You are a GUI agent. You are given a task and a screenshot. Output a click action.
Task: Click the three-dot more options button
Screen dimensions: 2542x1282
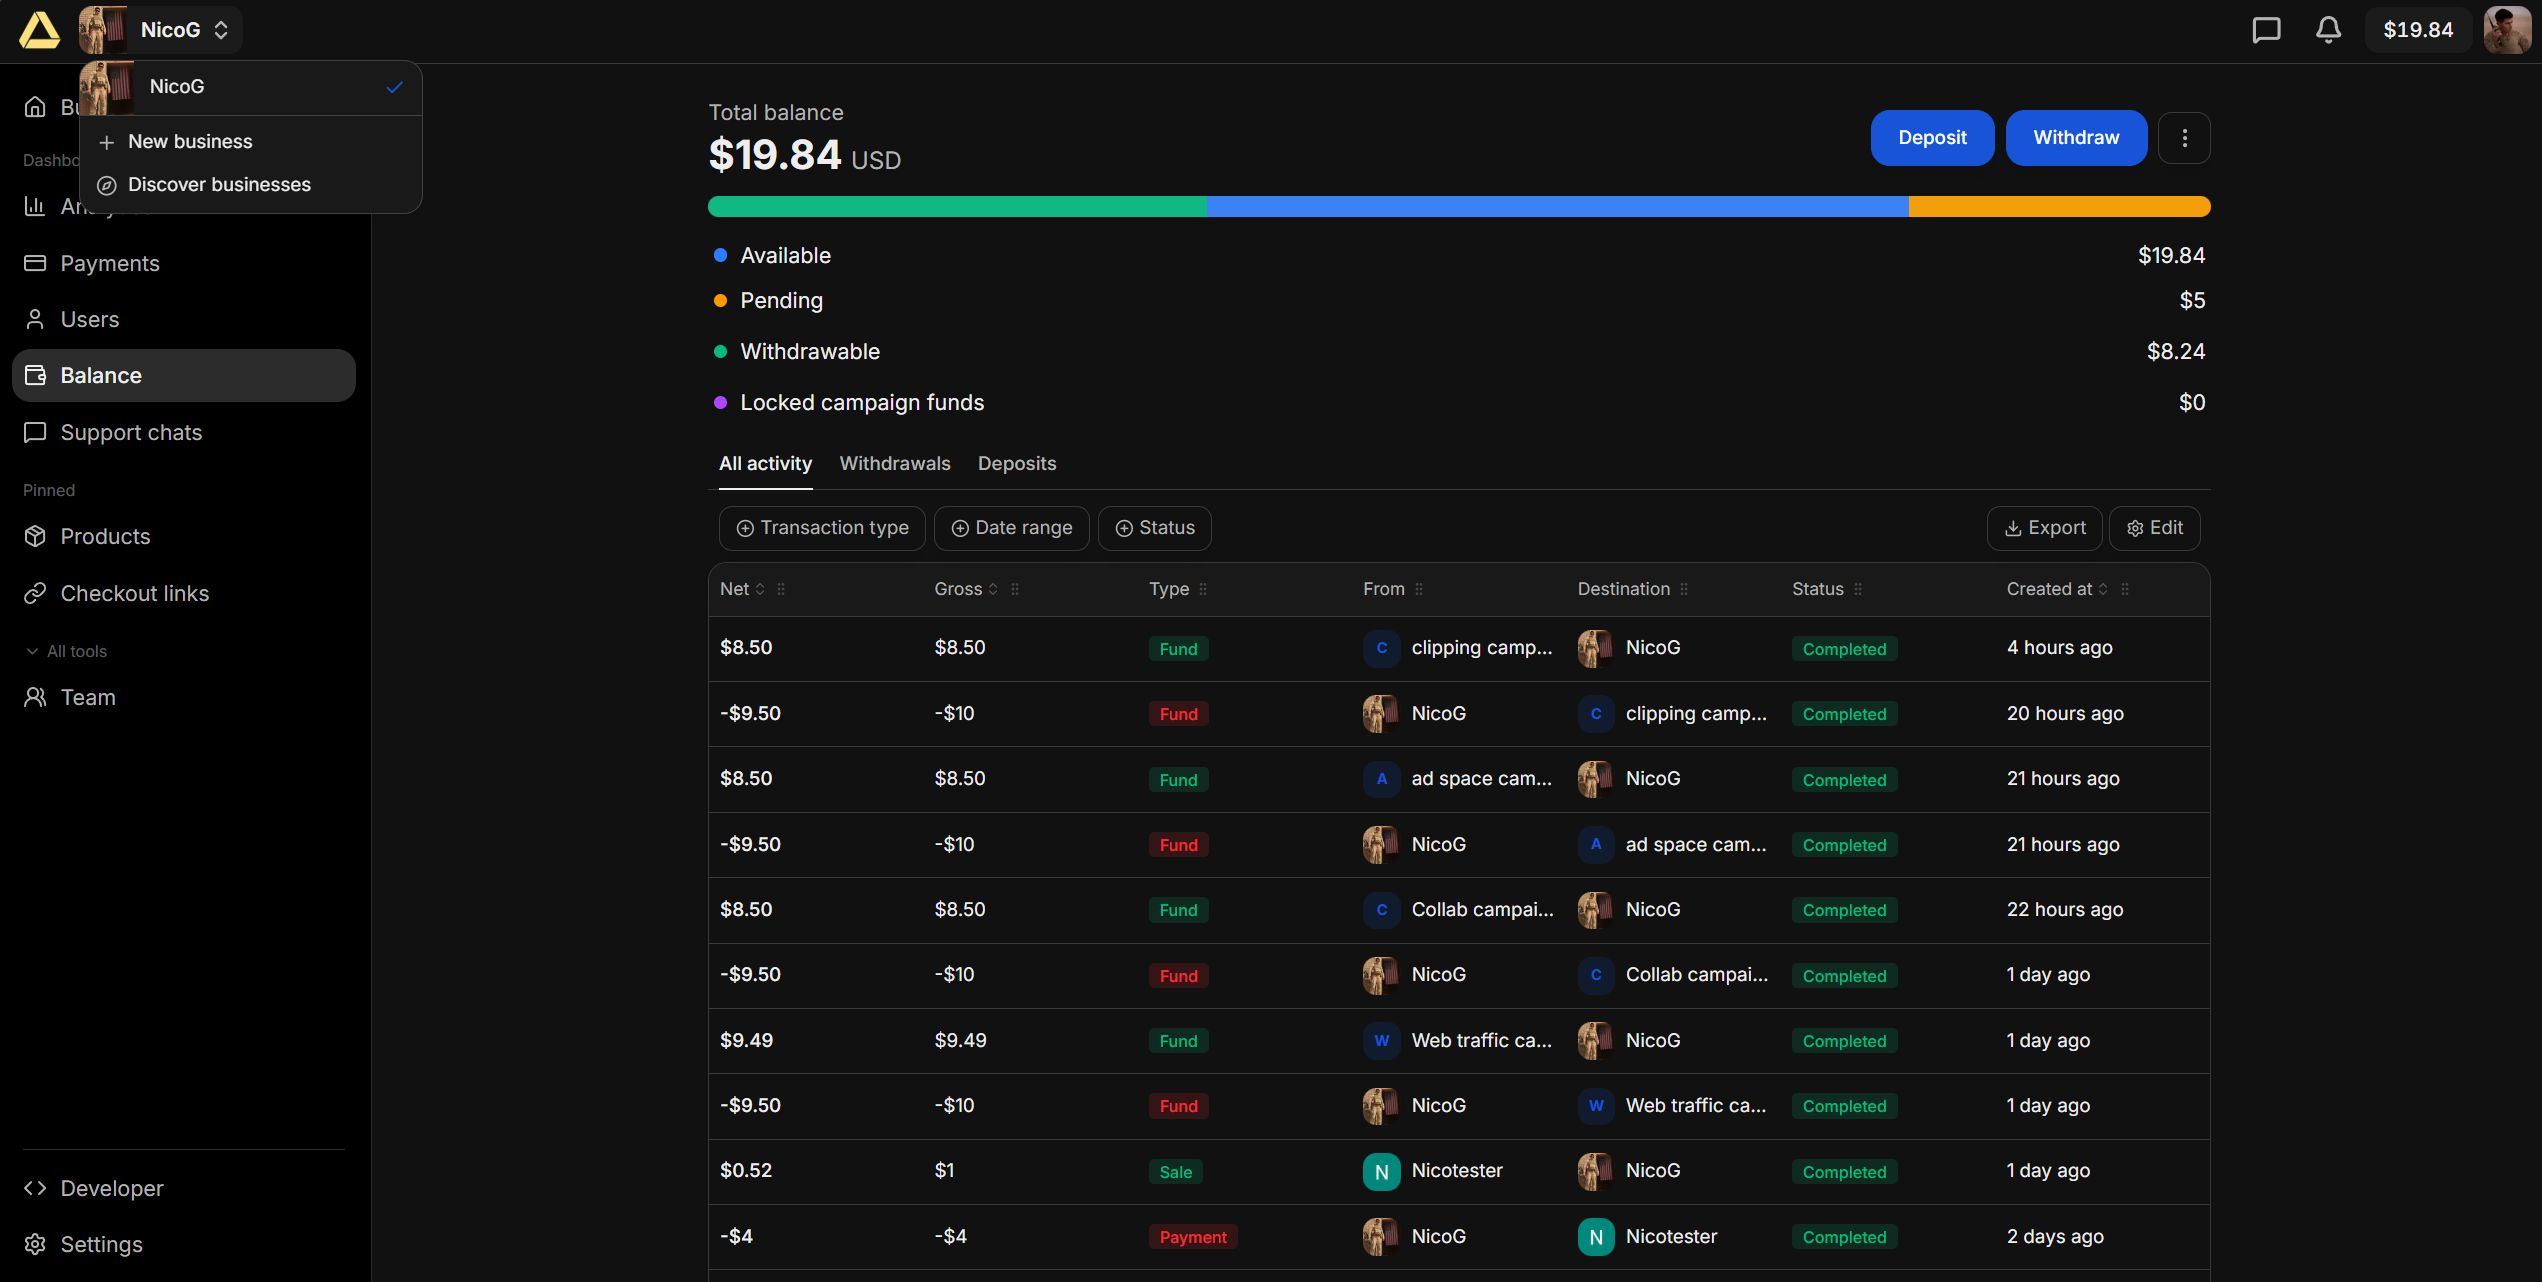pyautogui.click(x=2184, y=138)
